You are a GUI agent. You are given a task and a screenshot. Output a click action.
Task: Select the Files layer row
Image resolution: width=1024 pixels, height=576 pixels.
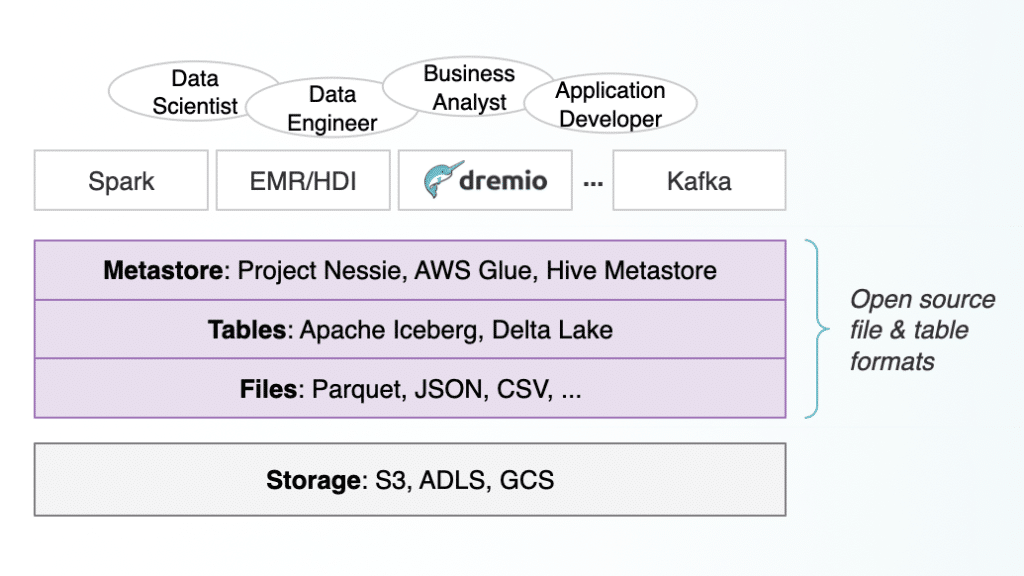[410, 389]
